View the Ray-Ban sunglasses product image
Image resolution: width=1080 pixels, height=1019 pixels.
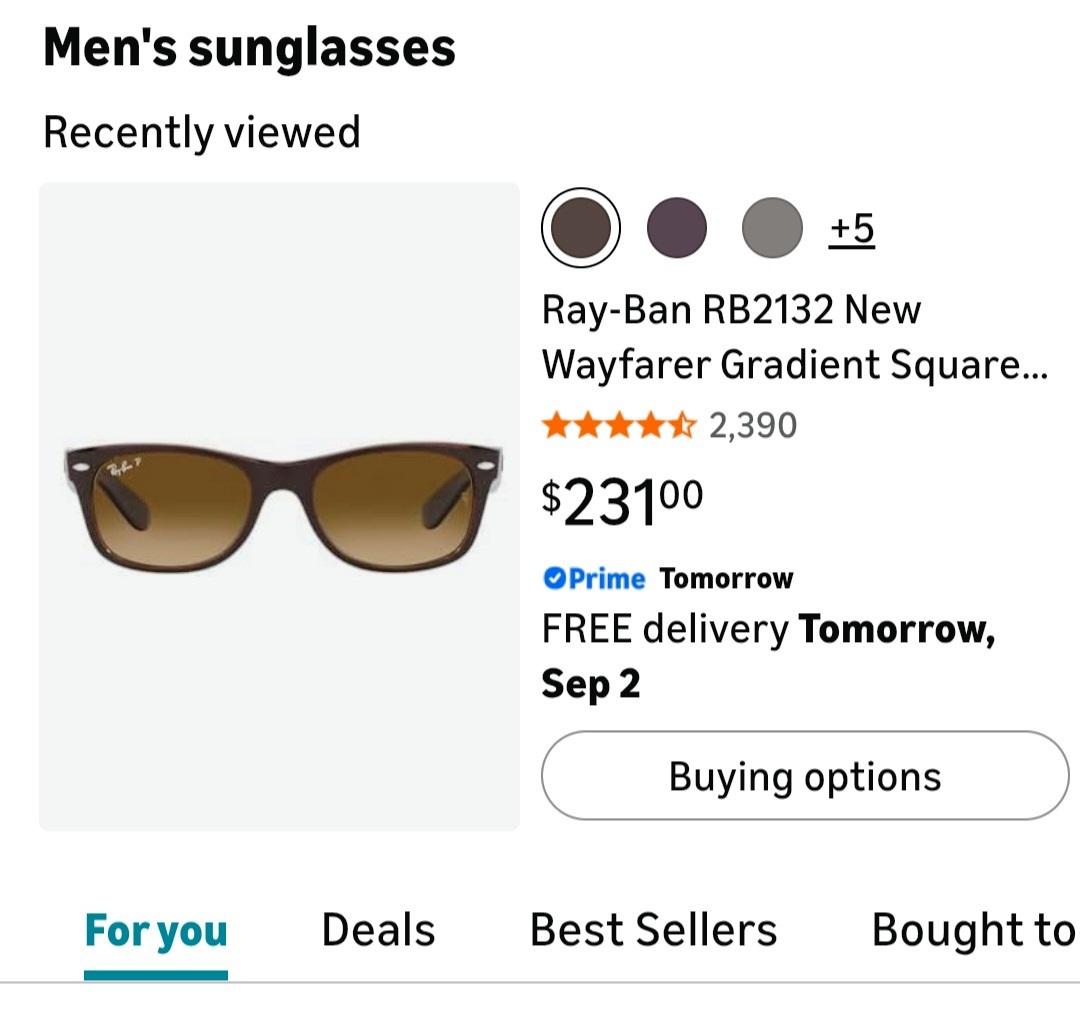(x=280, y=506)
